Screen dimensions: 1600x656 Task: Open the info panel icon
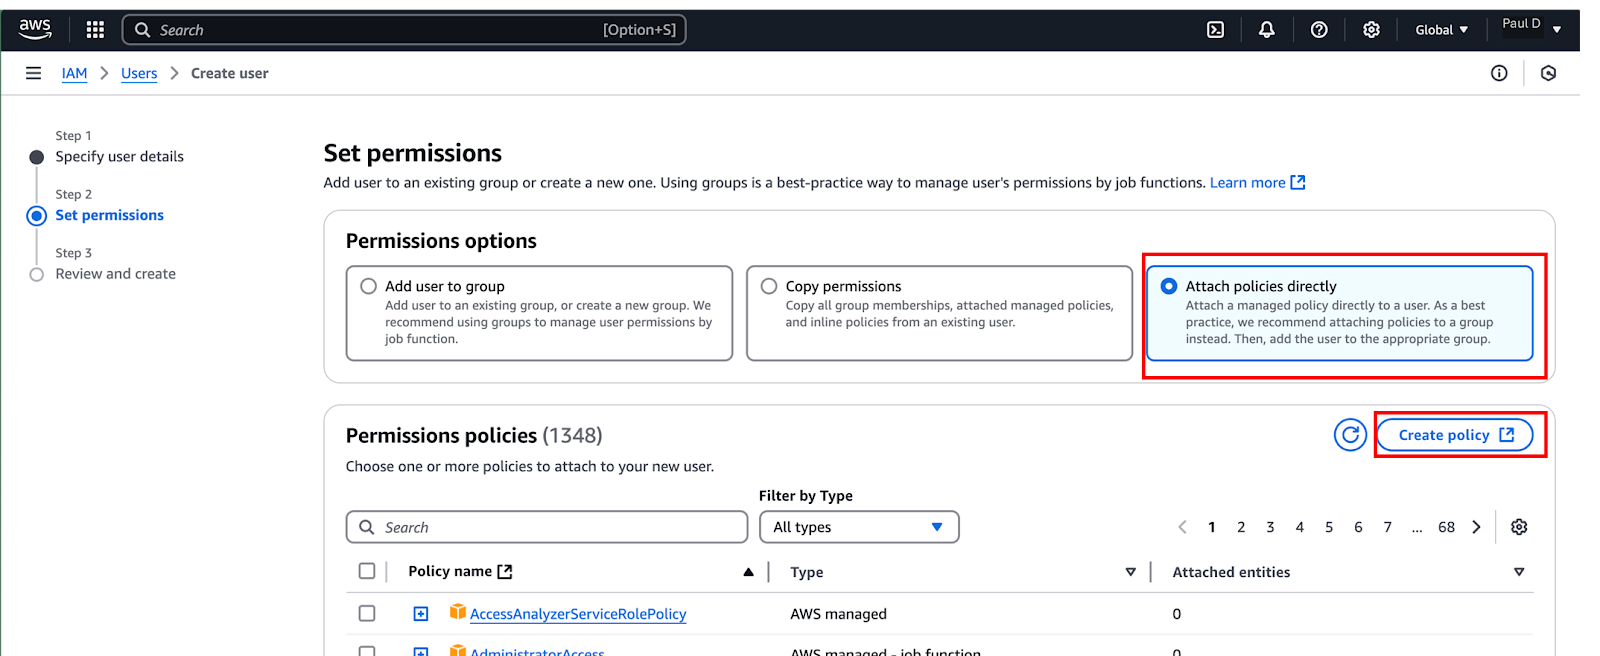(1499, 73)
